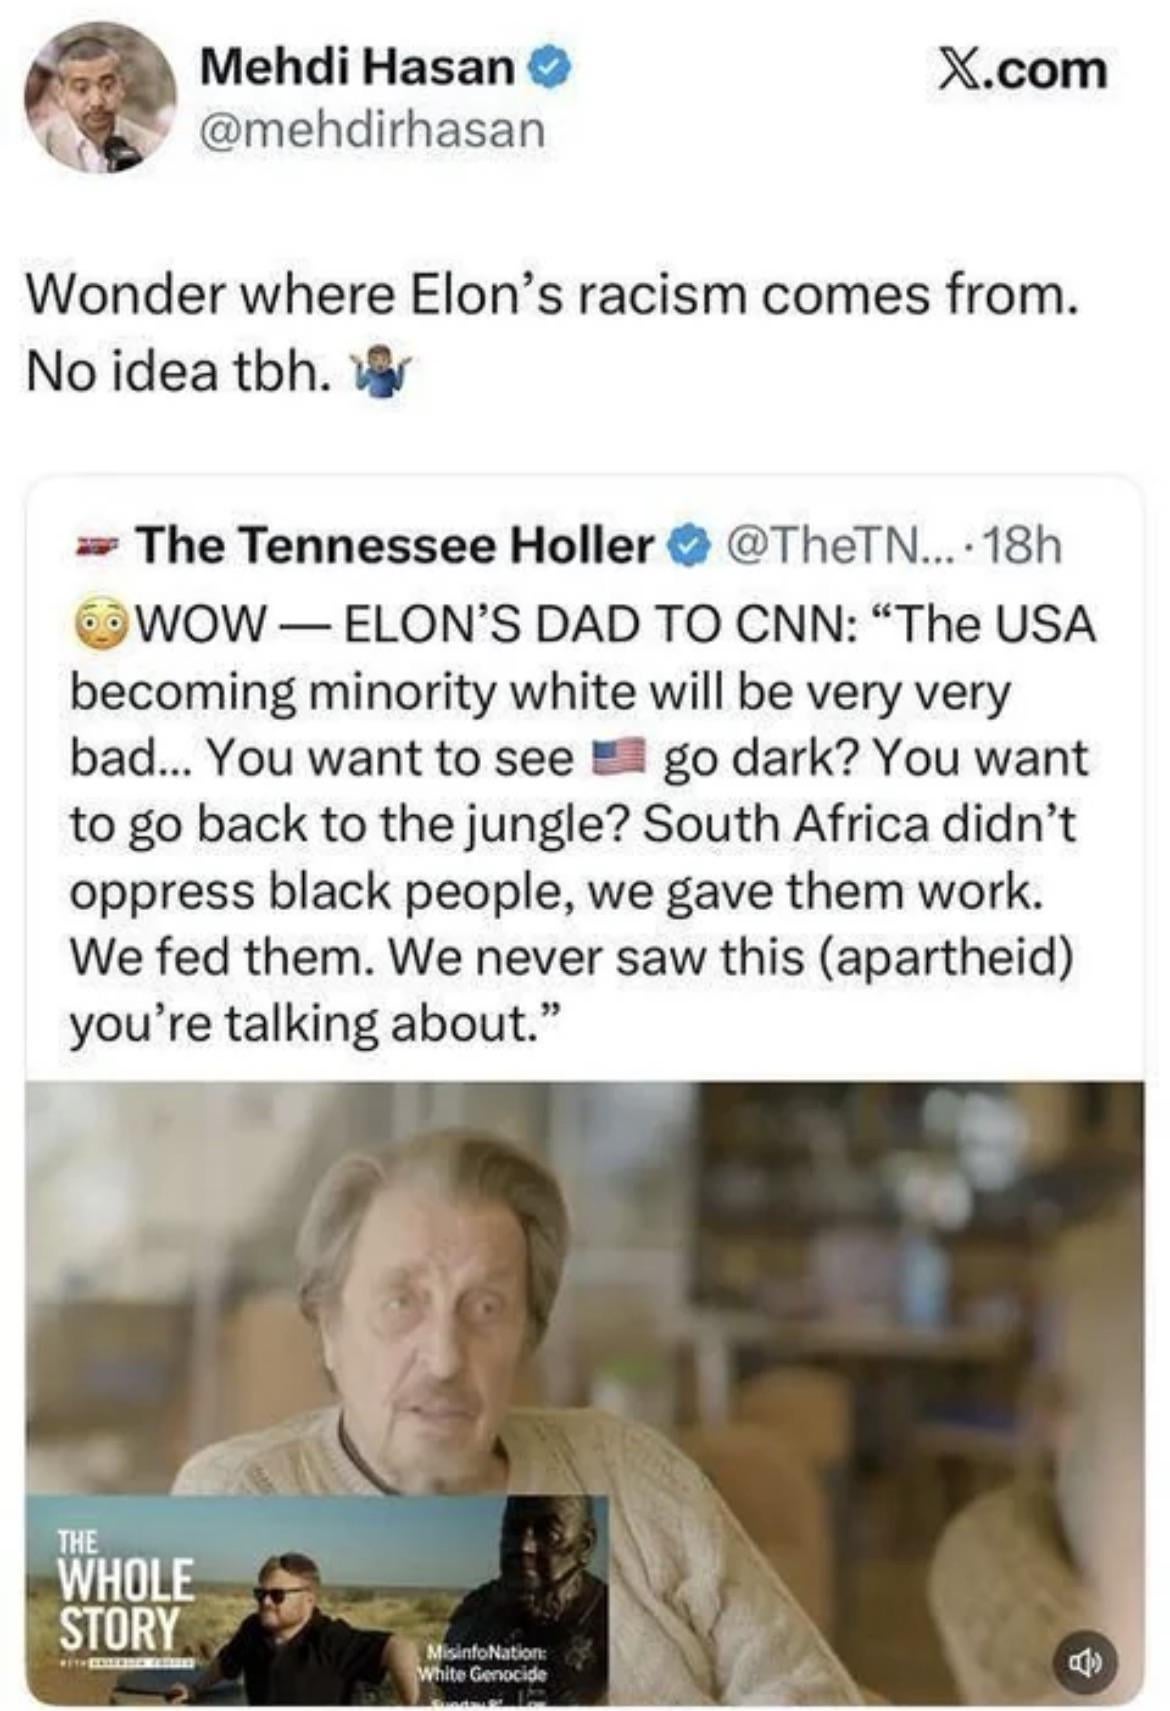Viewport: 1170px width, 1711px height.
Task: Open the @mehdirhasan handle link
Action: pyautogui.click(x=373, y=130)
